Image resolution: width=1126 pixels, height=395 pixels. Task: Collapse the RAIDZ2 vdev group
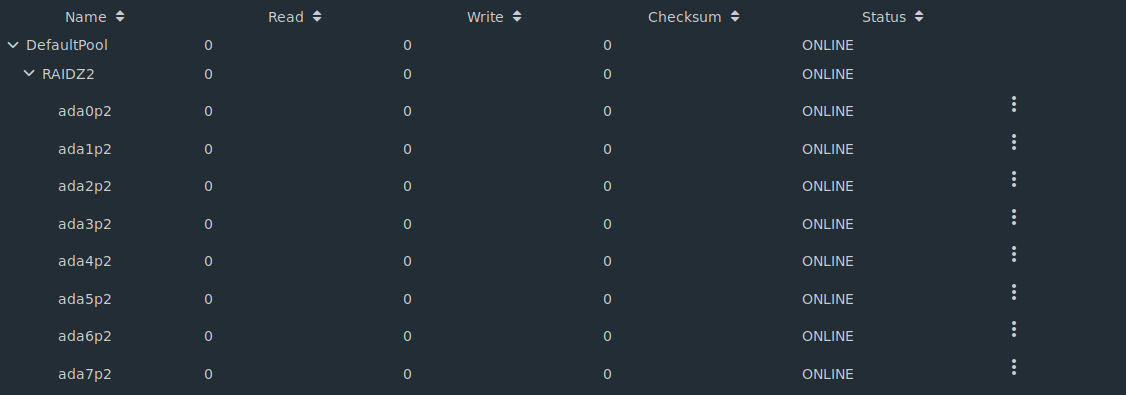(29, 73)
